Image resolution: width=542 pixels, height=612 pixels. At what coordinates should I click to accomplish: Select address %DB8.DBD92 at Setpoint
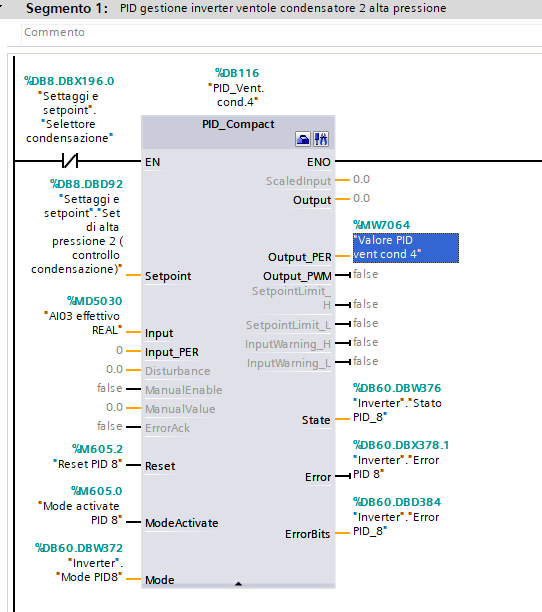point(86,184)
